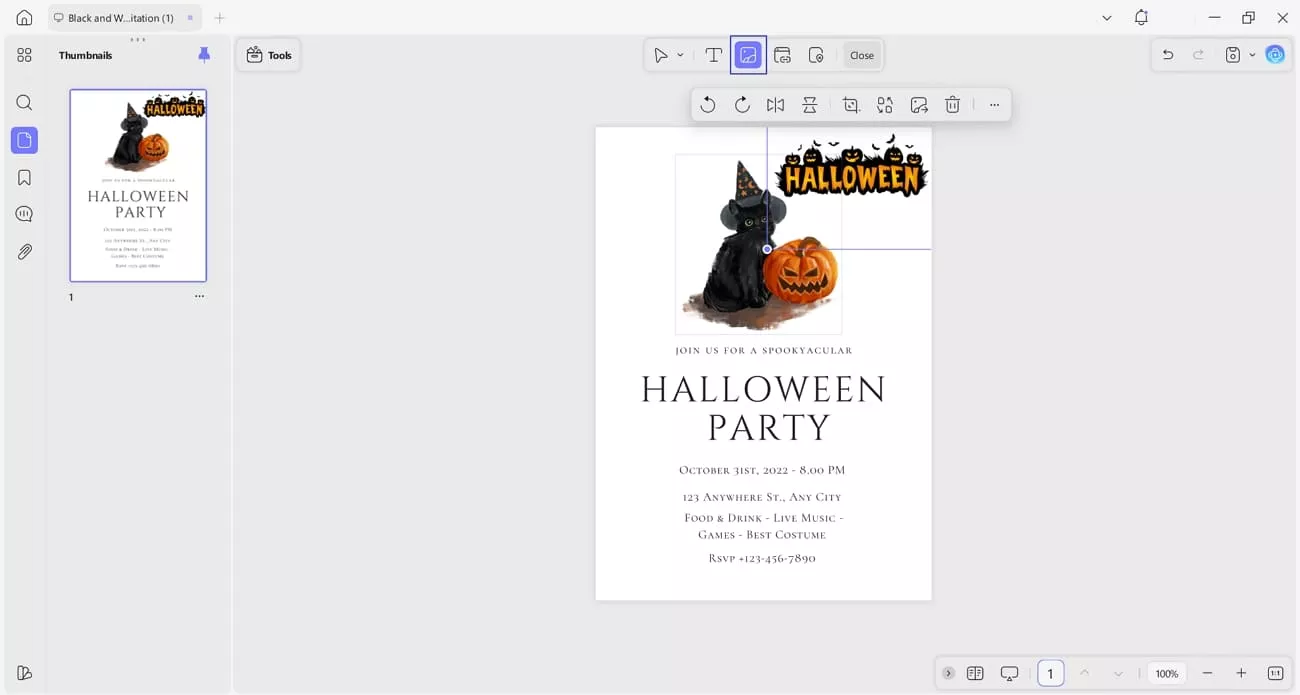The width and height of the screenshot is (1300, 695).
Task: Open the Tools menu
Action: coord(268,55)
